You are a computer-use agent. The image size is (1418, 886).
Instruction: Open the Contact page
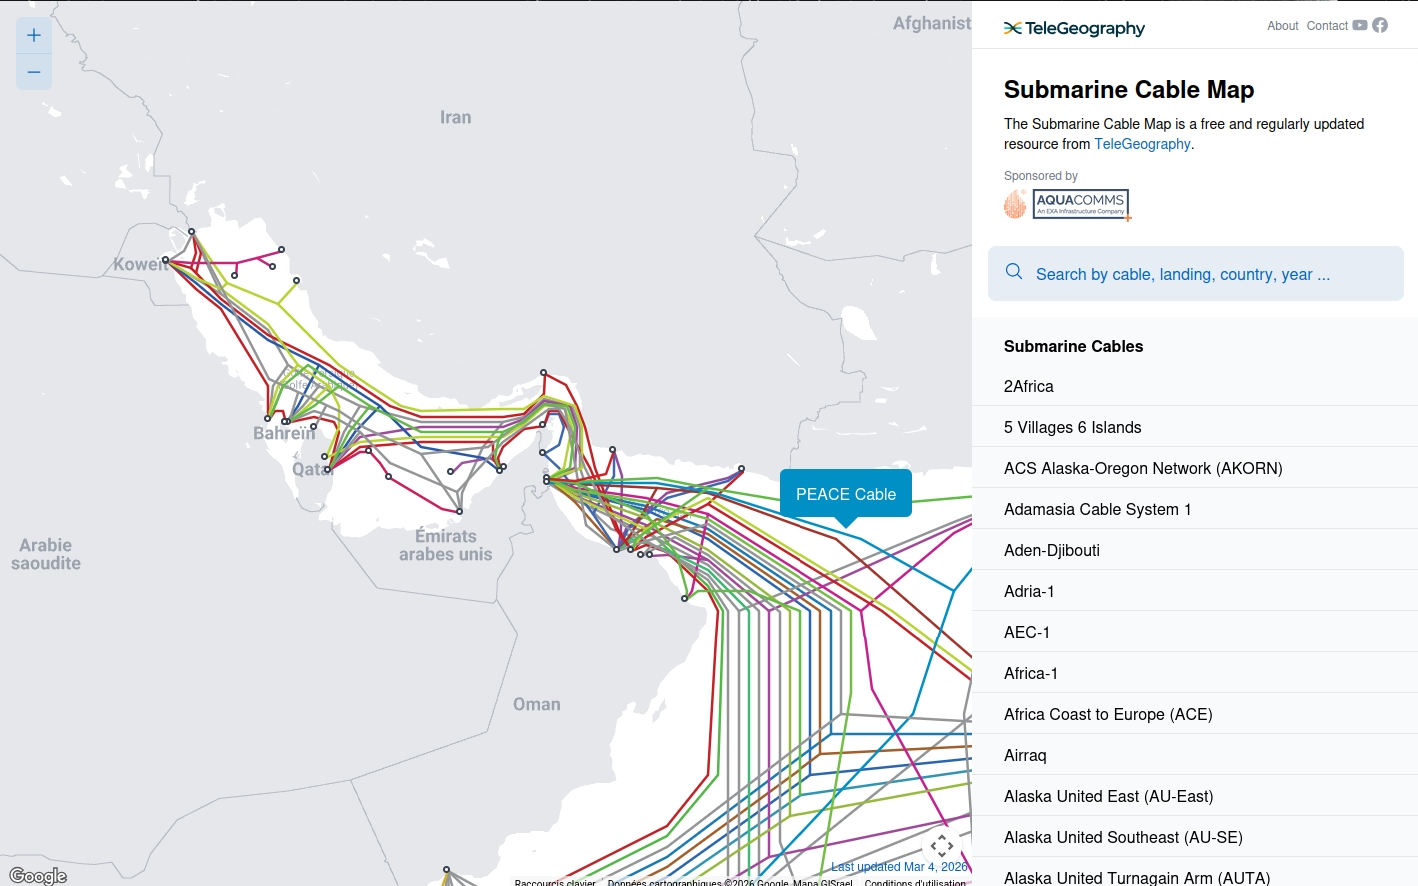pyautogui.click(x=1327, y=26)
